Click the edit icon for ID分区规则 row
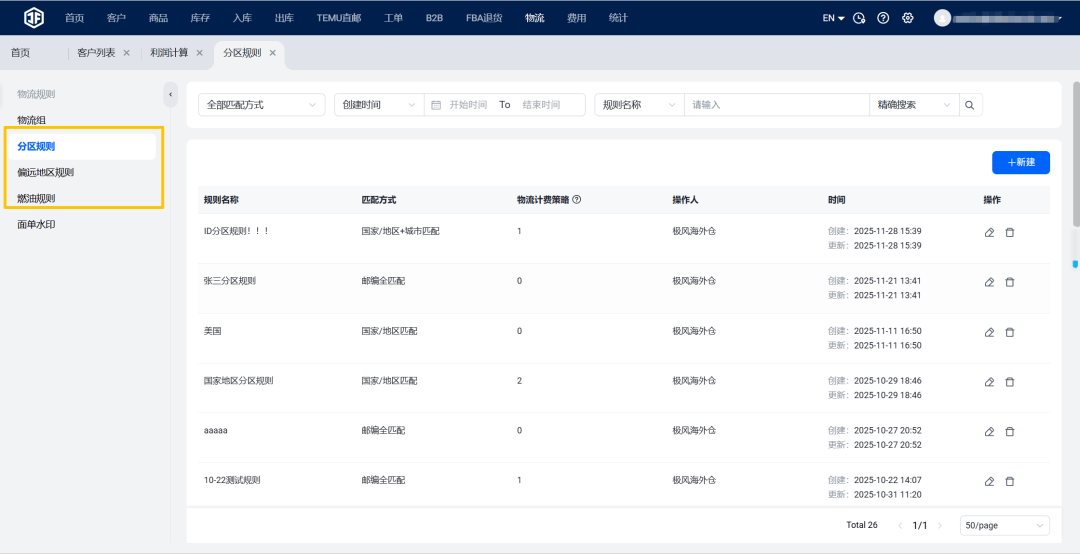This screenshot has width=1080, height=554. click(989, 232)
